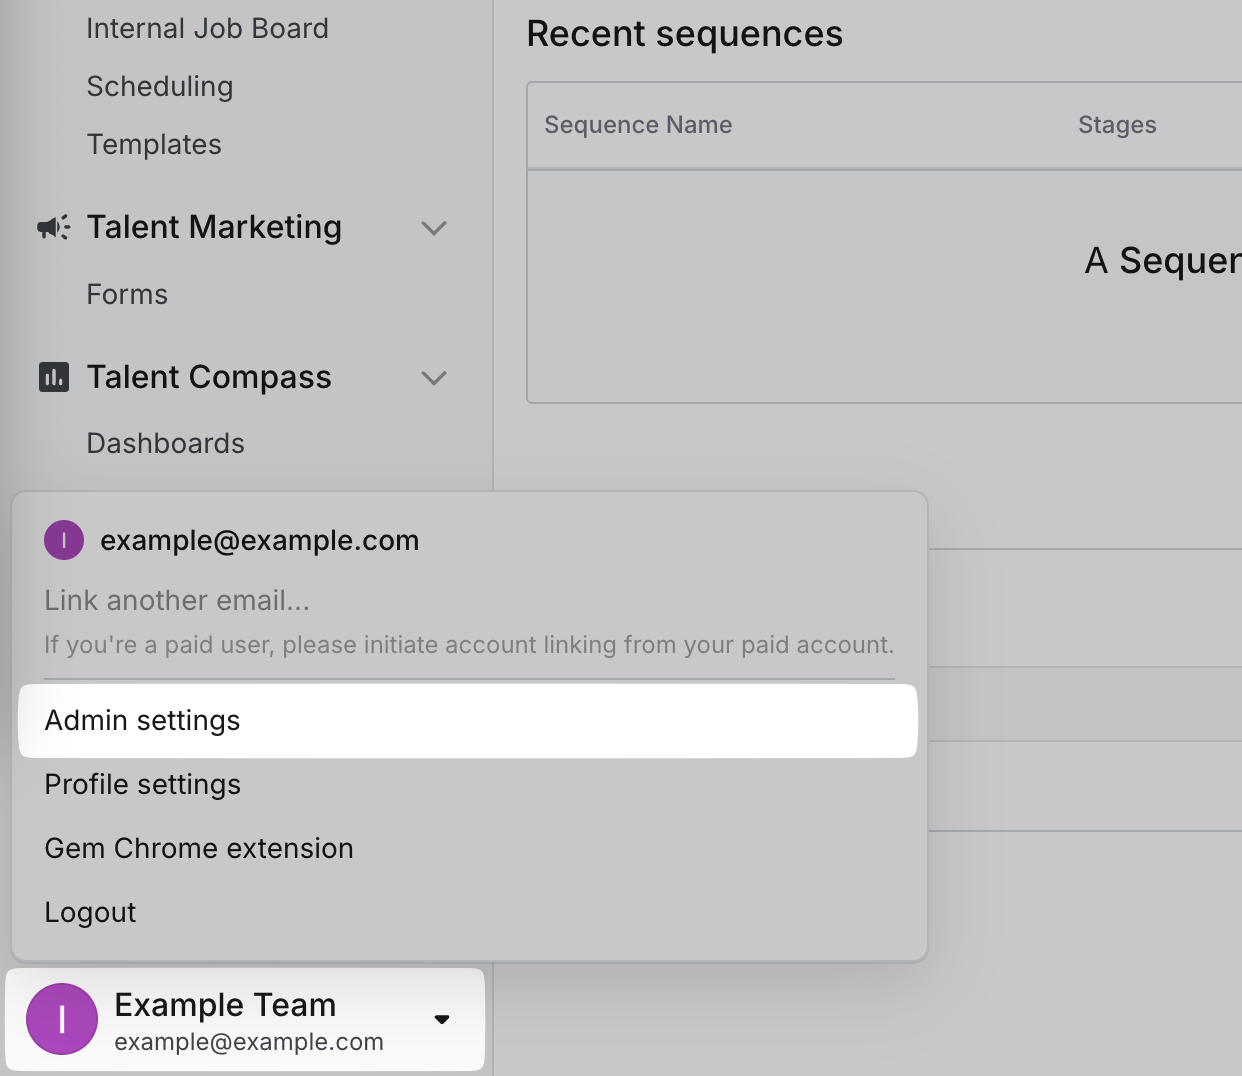Open Dashboards under Talent Compass
The image size is (1242, 1076).
click(166, 444)
